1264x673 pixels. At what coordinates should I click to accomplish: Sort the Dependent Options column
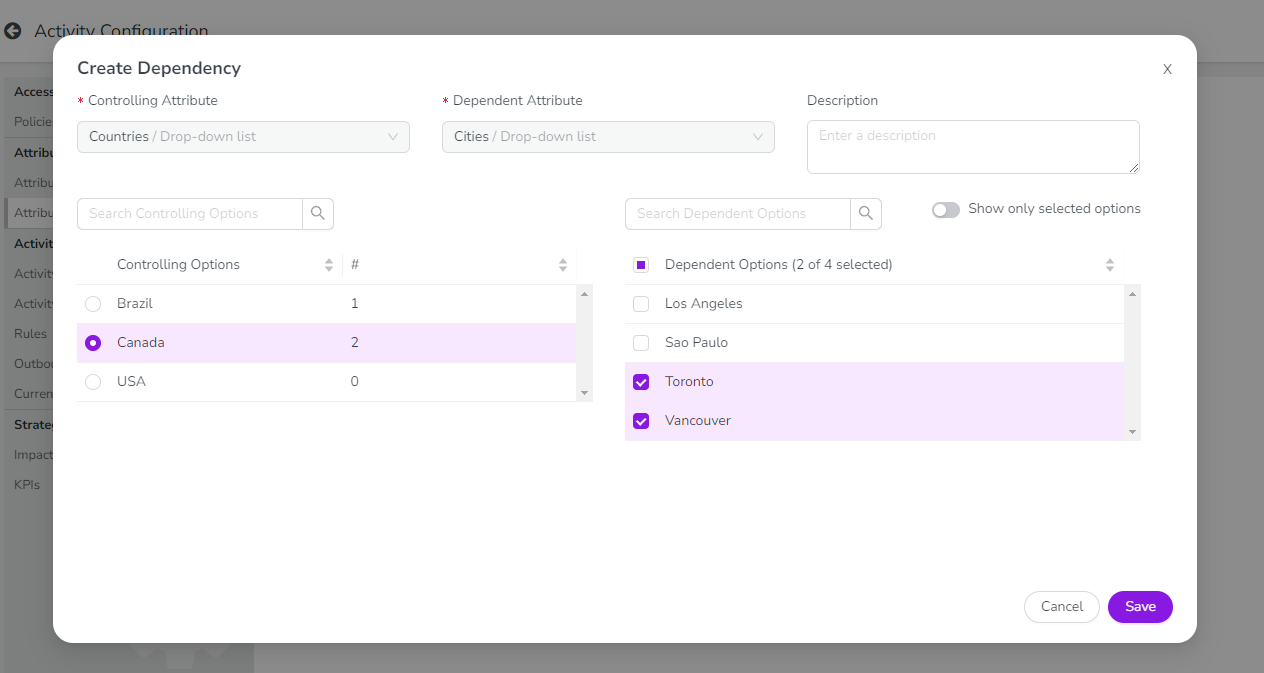(x=1109, y=265)
